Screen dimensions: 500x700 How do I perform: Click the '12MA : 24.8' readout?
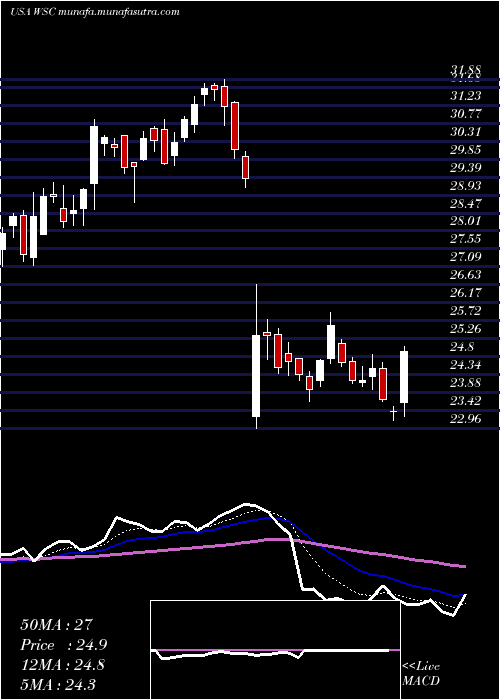click(62, 665)
